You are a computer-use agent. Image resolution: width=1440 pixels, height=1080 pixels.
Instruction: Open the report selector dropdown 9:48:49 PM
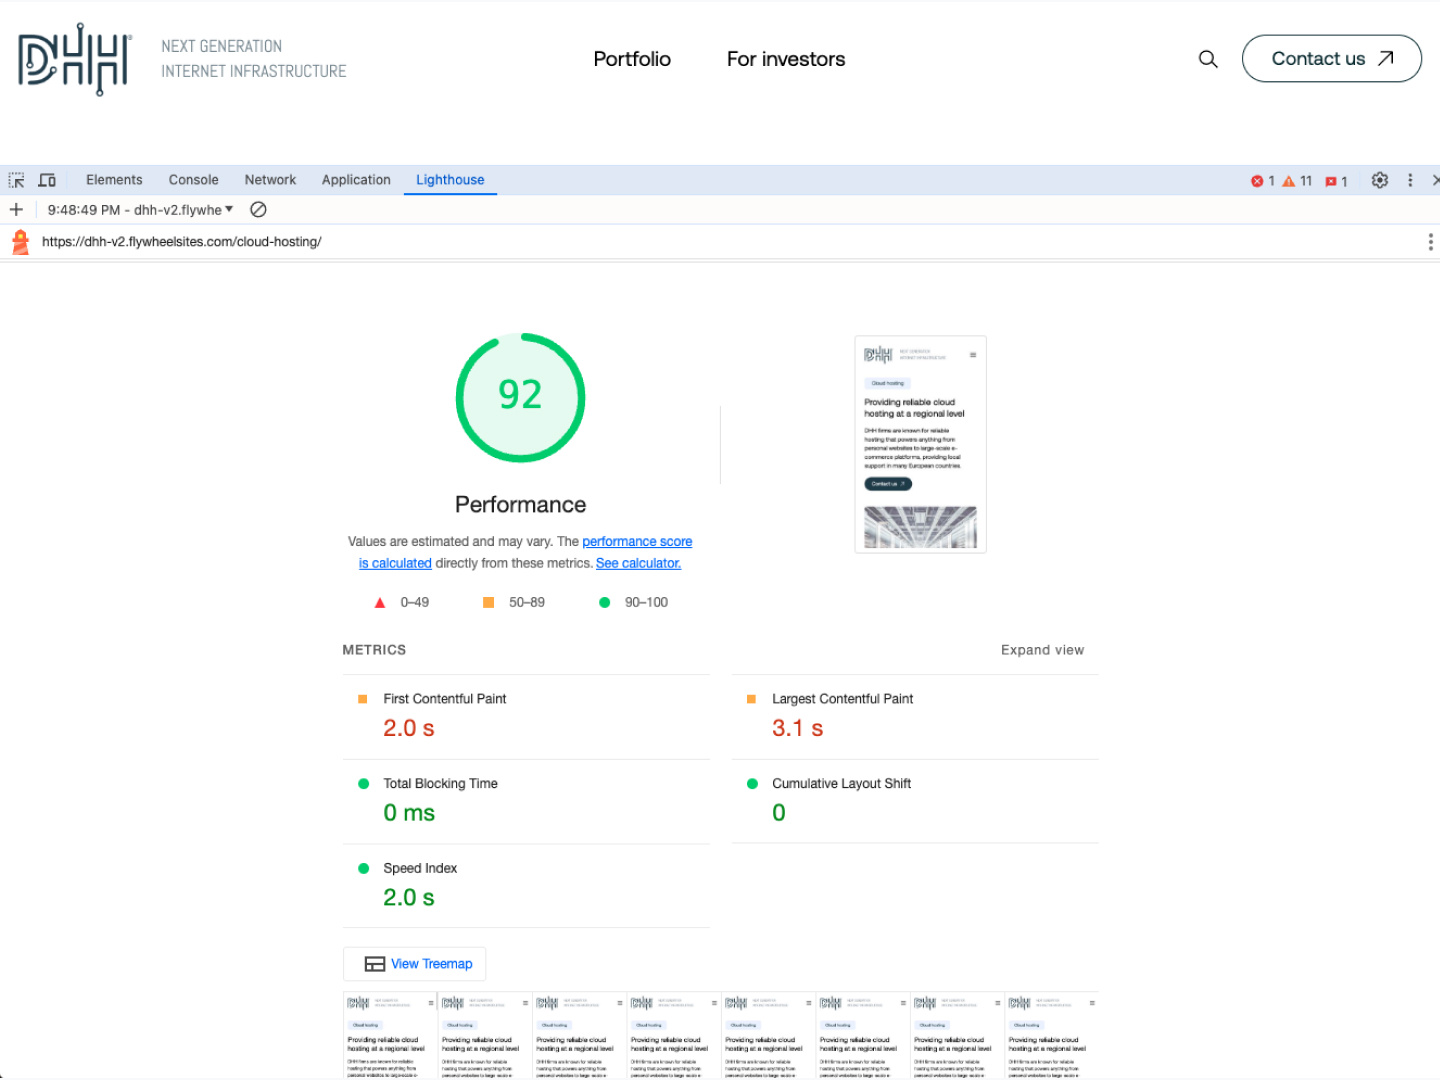coord(140,210)
